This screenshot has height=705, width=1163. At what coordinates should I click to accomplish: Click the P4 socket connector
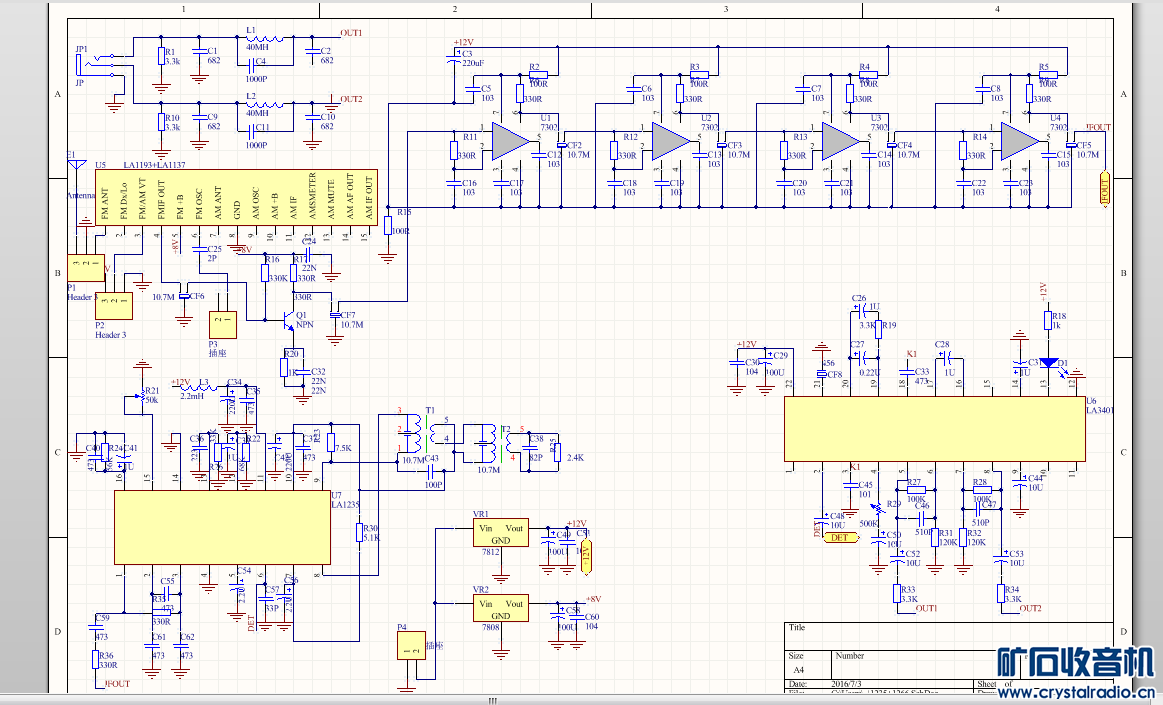(x=412, y=646)
